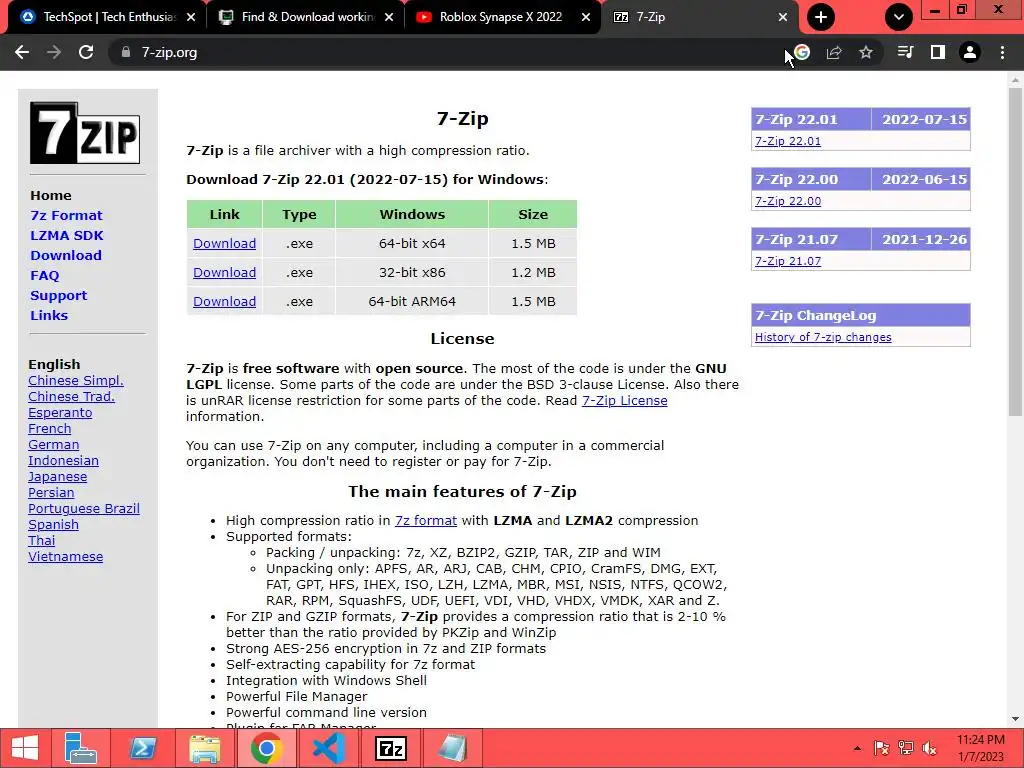
Task: Open the LZMA SDK sidebar link
Action: click(67, 236)
